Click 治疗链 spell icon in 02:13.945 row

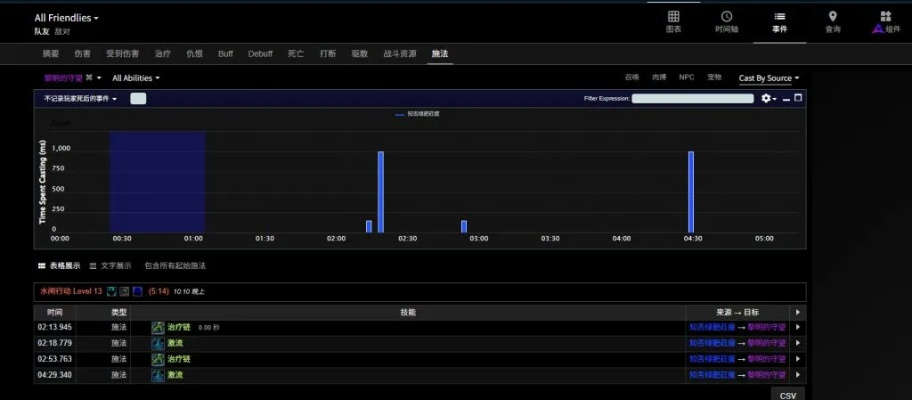[157, 327]
